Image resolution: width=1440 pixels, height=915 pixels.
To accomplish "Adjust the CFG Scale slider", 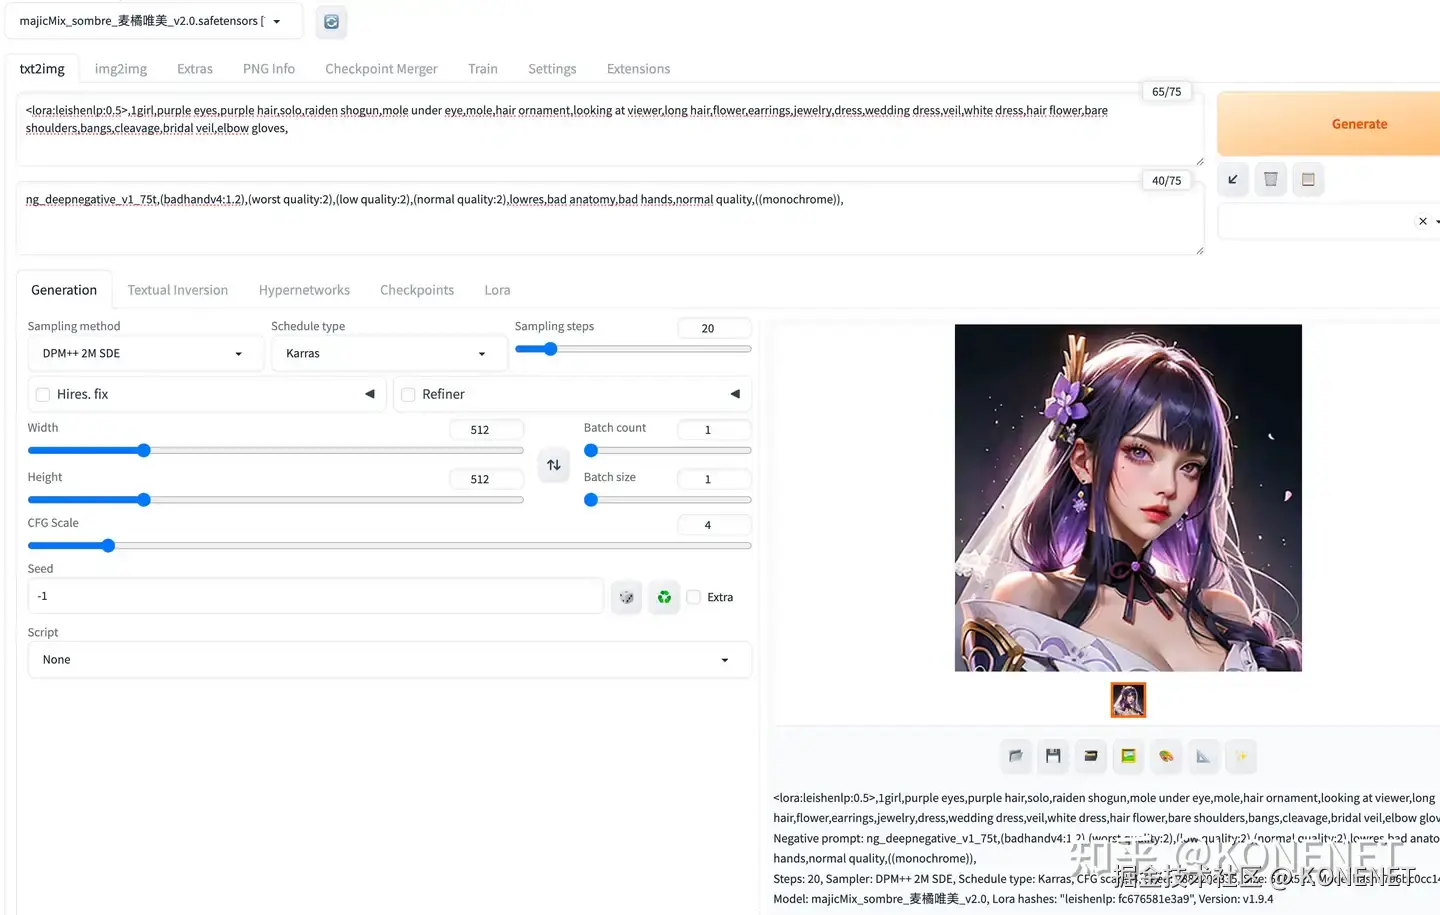I will tap(389, 546).
